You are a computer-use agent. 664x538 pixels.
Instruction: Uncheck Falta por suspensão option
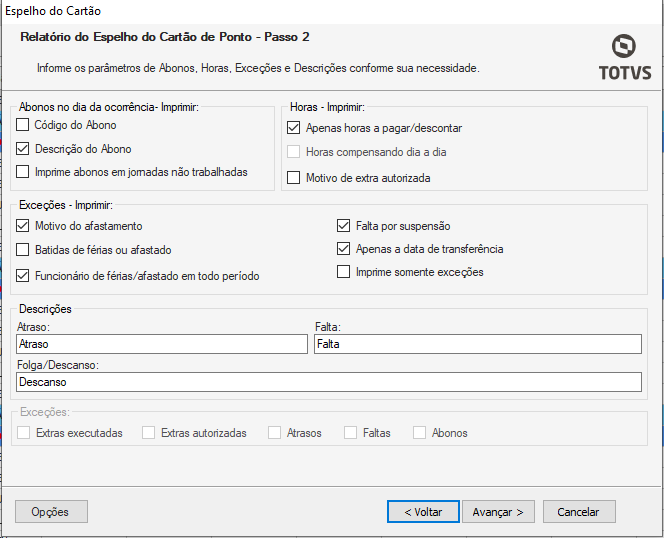coord(344,226)
